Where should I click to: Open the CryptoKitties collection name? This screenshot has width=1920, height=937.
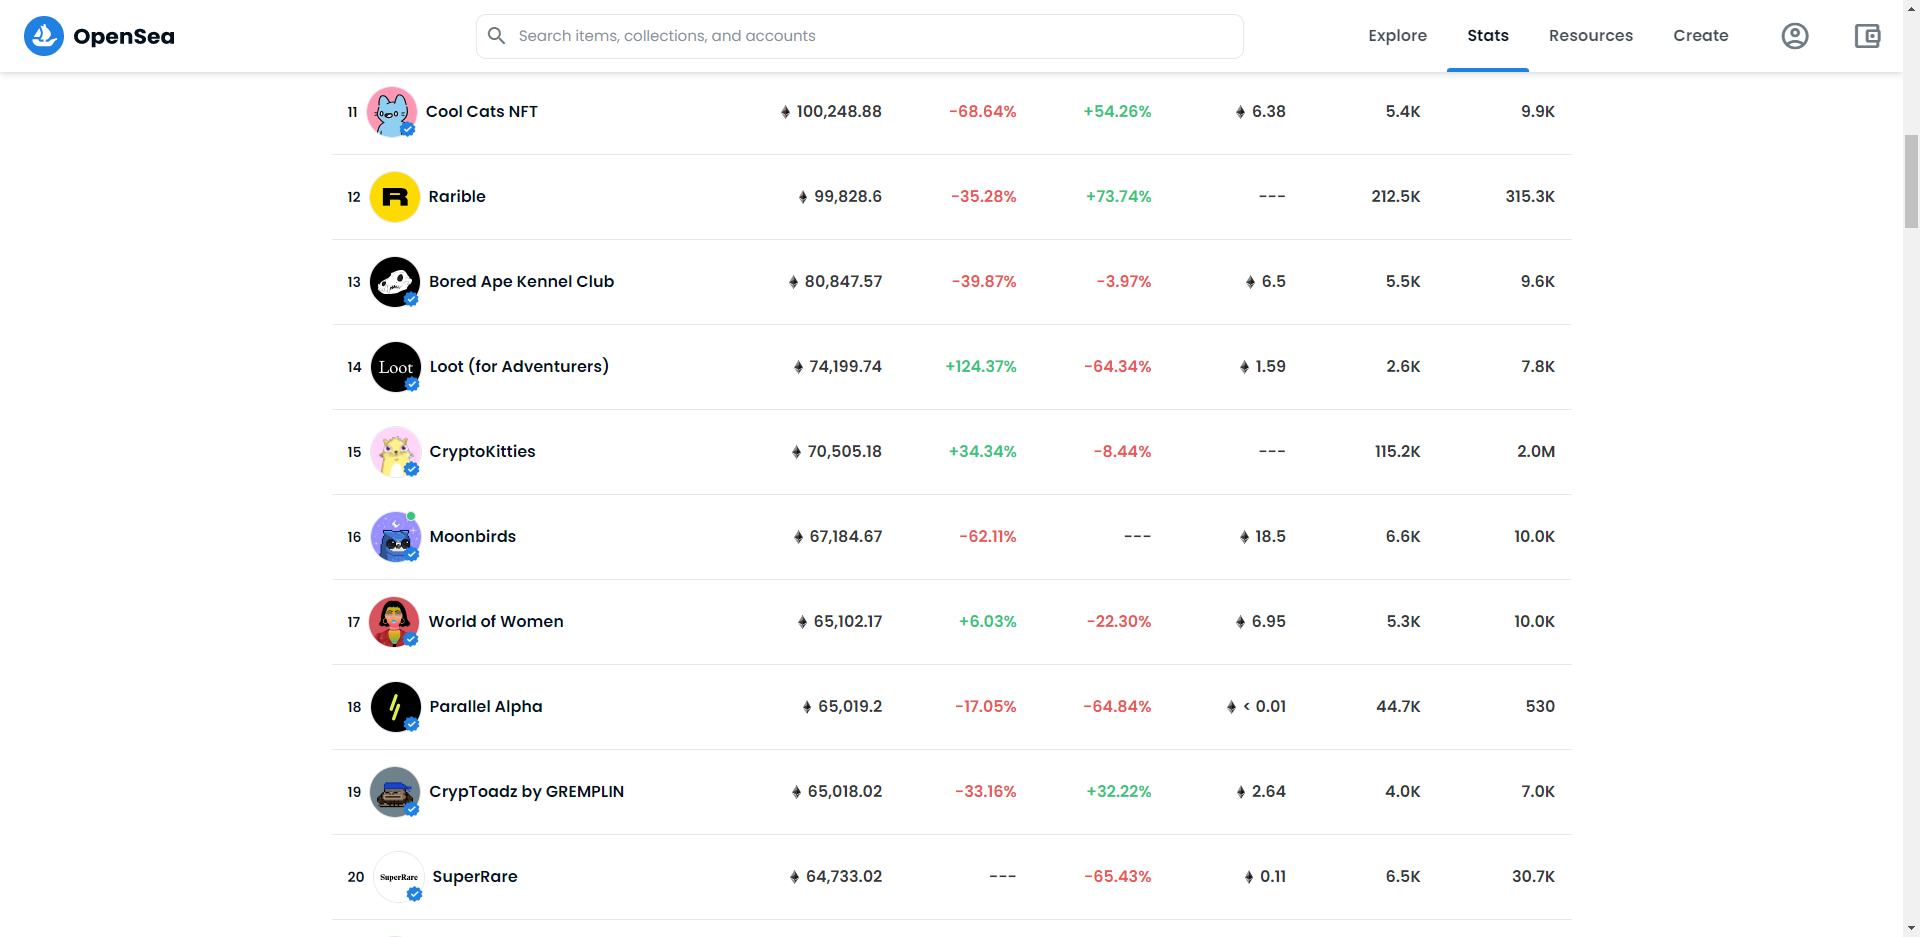[x=482, y=452]
